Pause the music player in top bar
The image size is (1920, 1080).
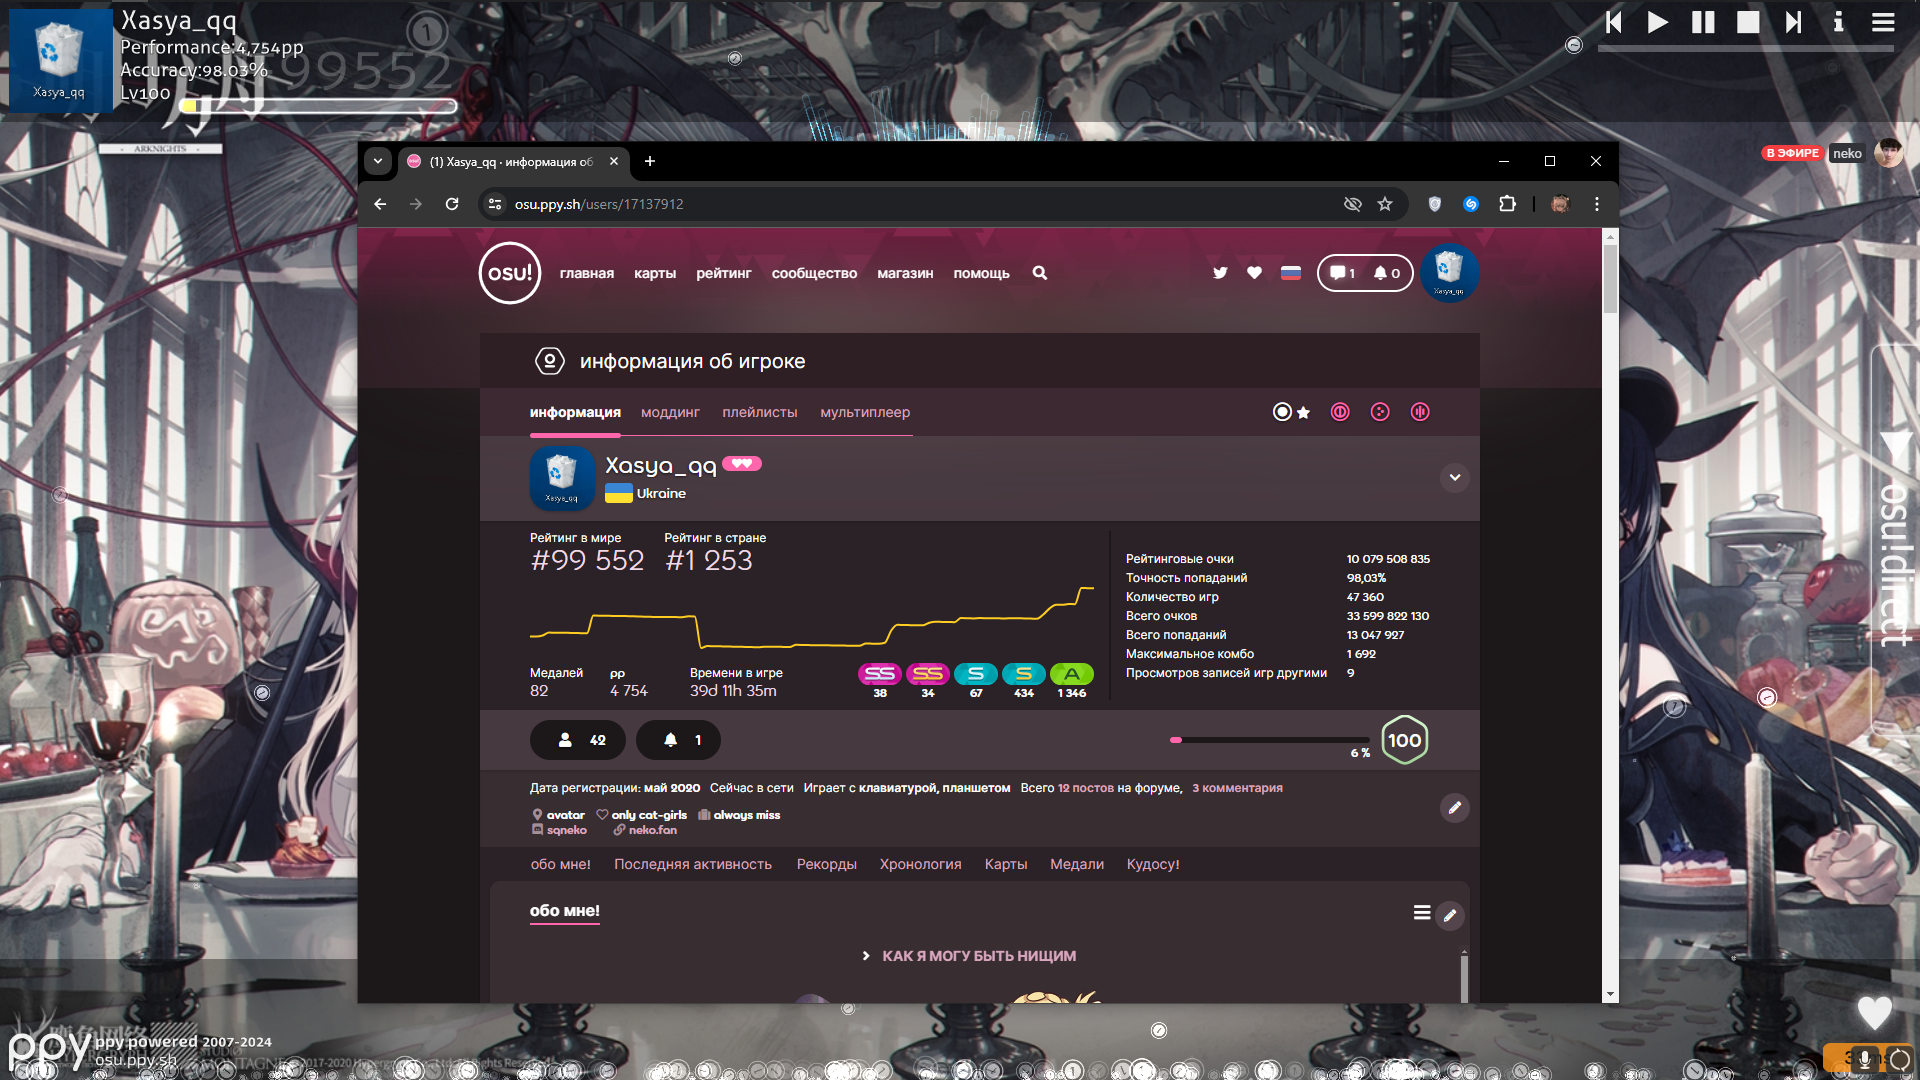1702,22
